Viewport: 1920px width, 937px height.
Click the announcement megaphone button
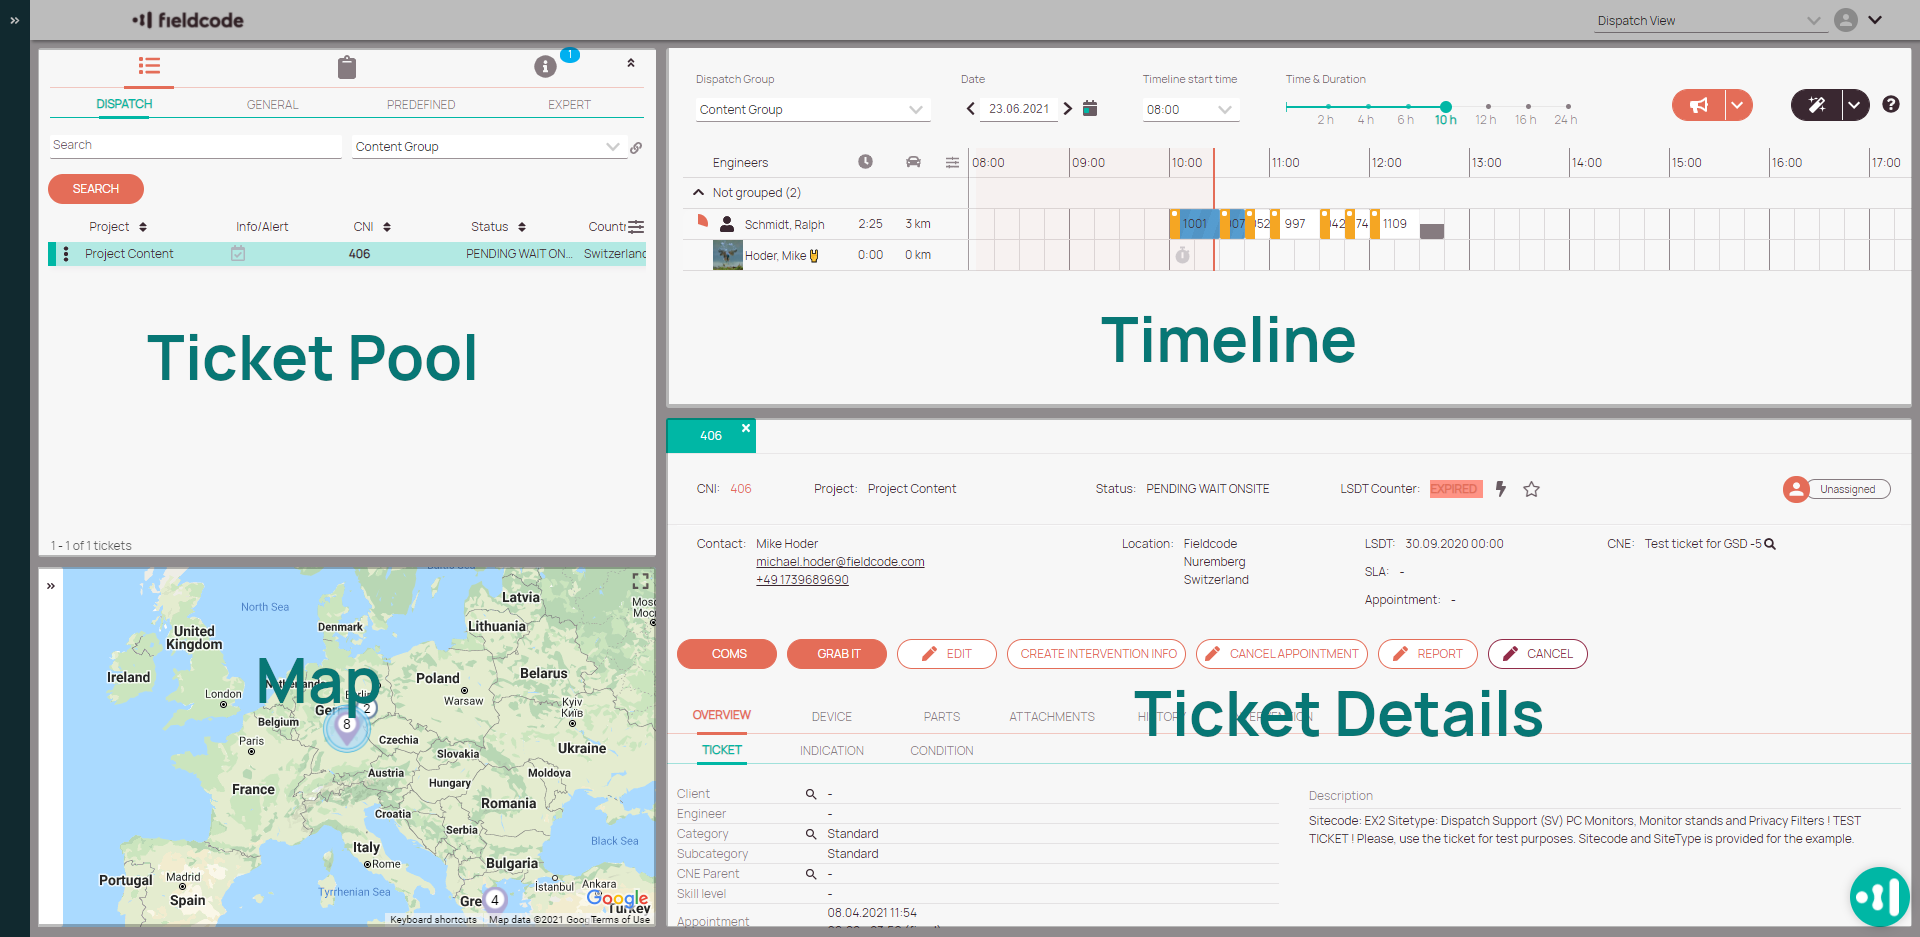pyautogui.click(x=1699, y=104)
